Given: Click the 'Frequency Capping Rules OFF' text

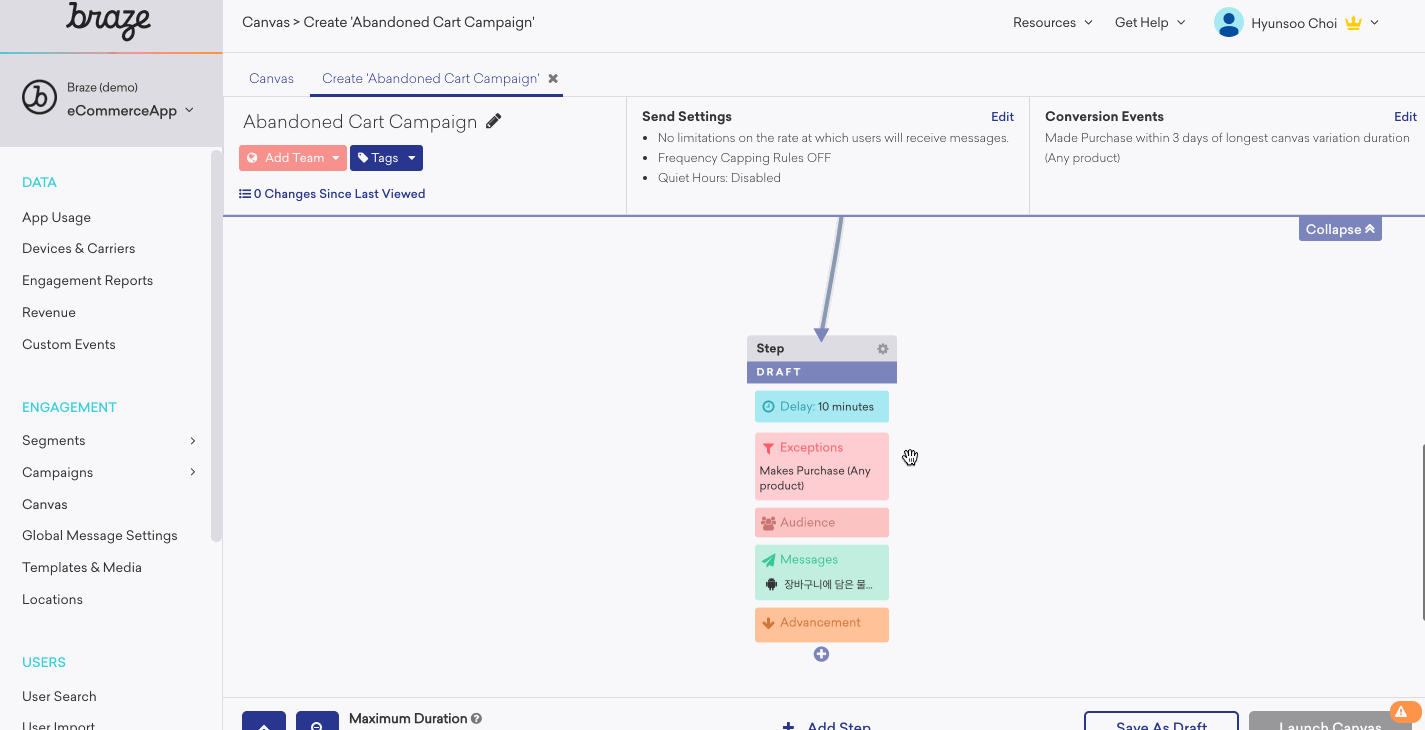Looking at the screenshot, I should pyautogui.click(x=744, y=158).
